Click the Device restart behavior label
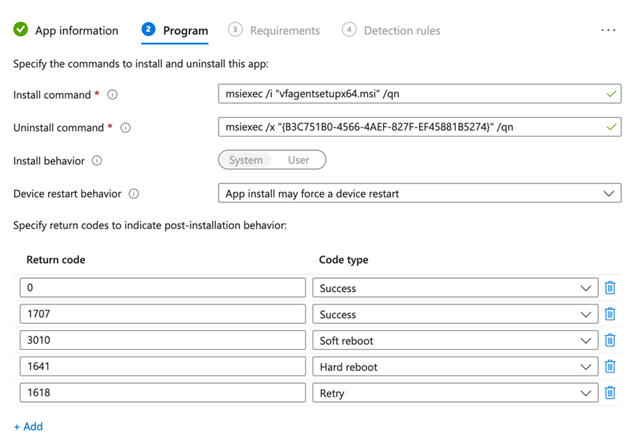 coord(68,194)
